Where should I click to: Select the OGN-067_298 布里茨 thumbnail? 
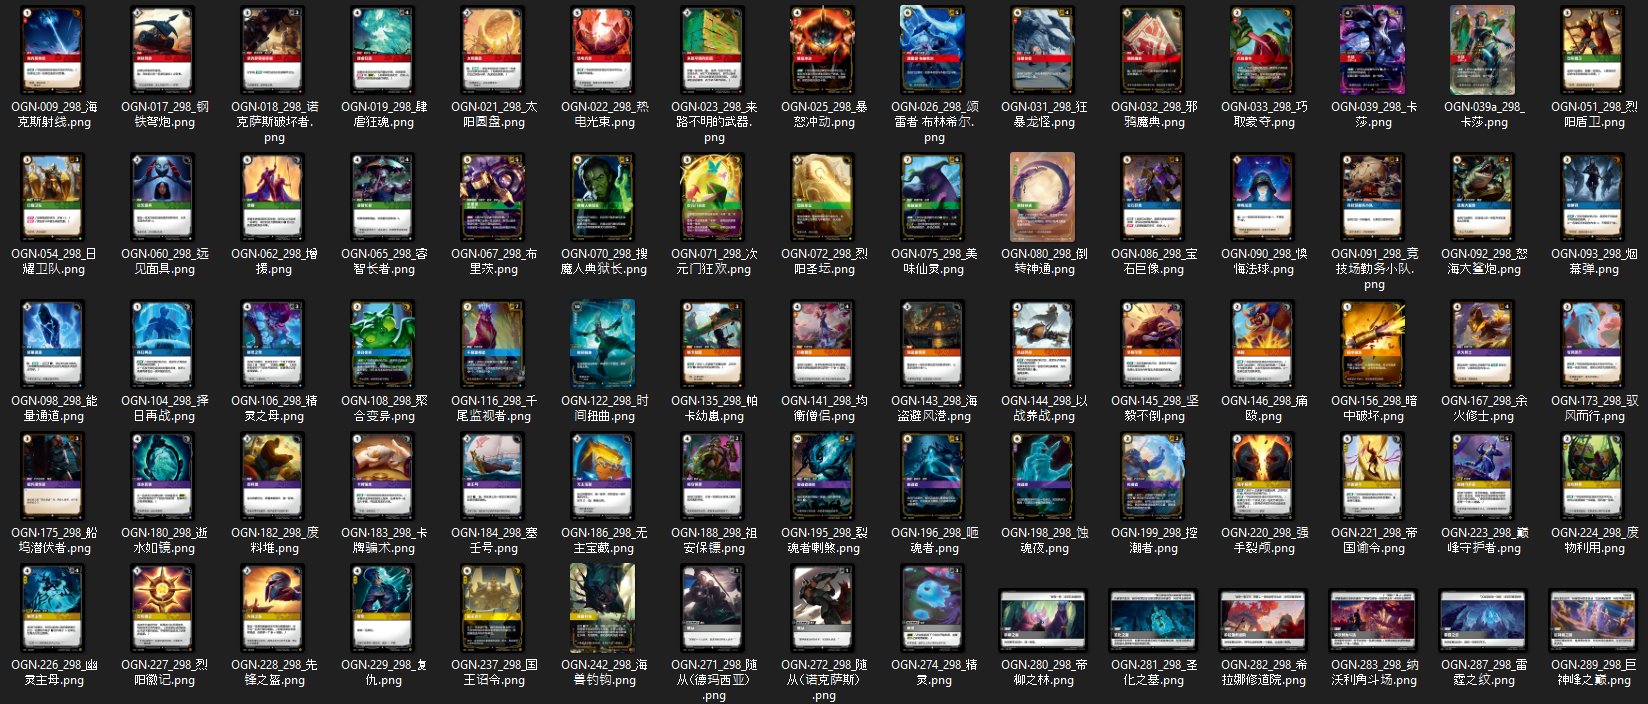pyautogui.click(x=494, y=197)
